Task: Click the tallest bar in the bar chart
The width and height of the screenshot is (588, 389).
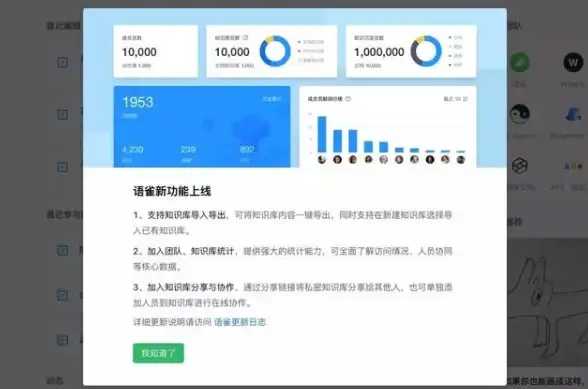Action: tap(322, 134)
